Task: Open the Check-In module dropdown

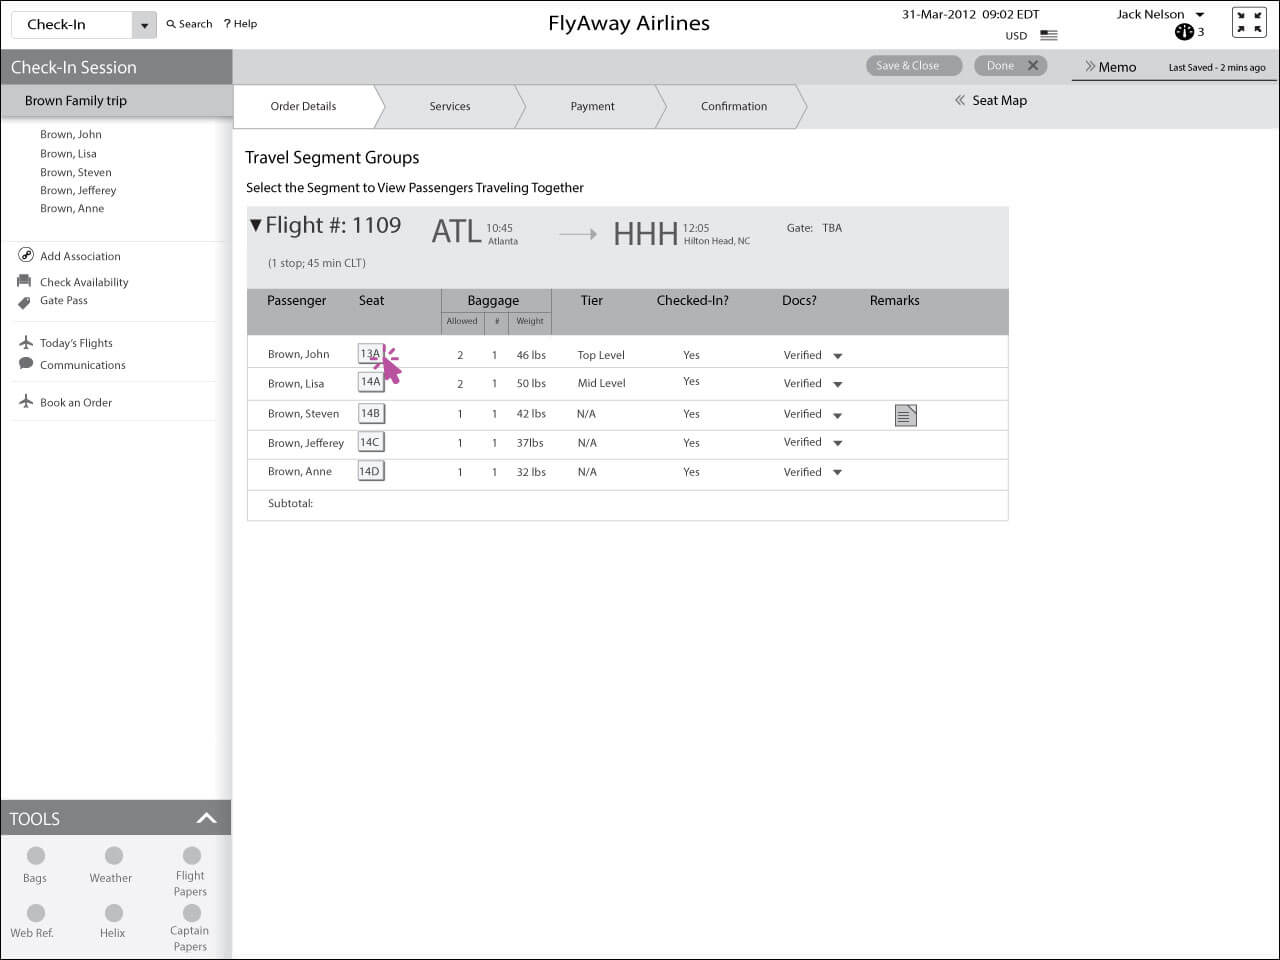Action: click(144, 25)
